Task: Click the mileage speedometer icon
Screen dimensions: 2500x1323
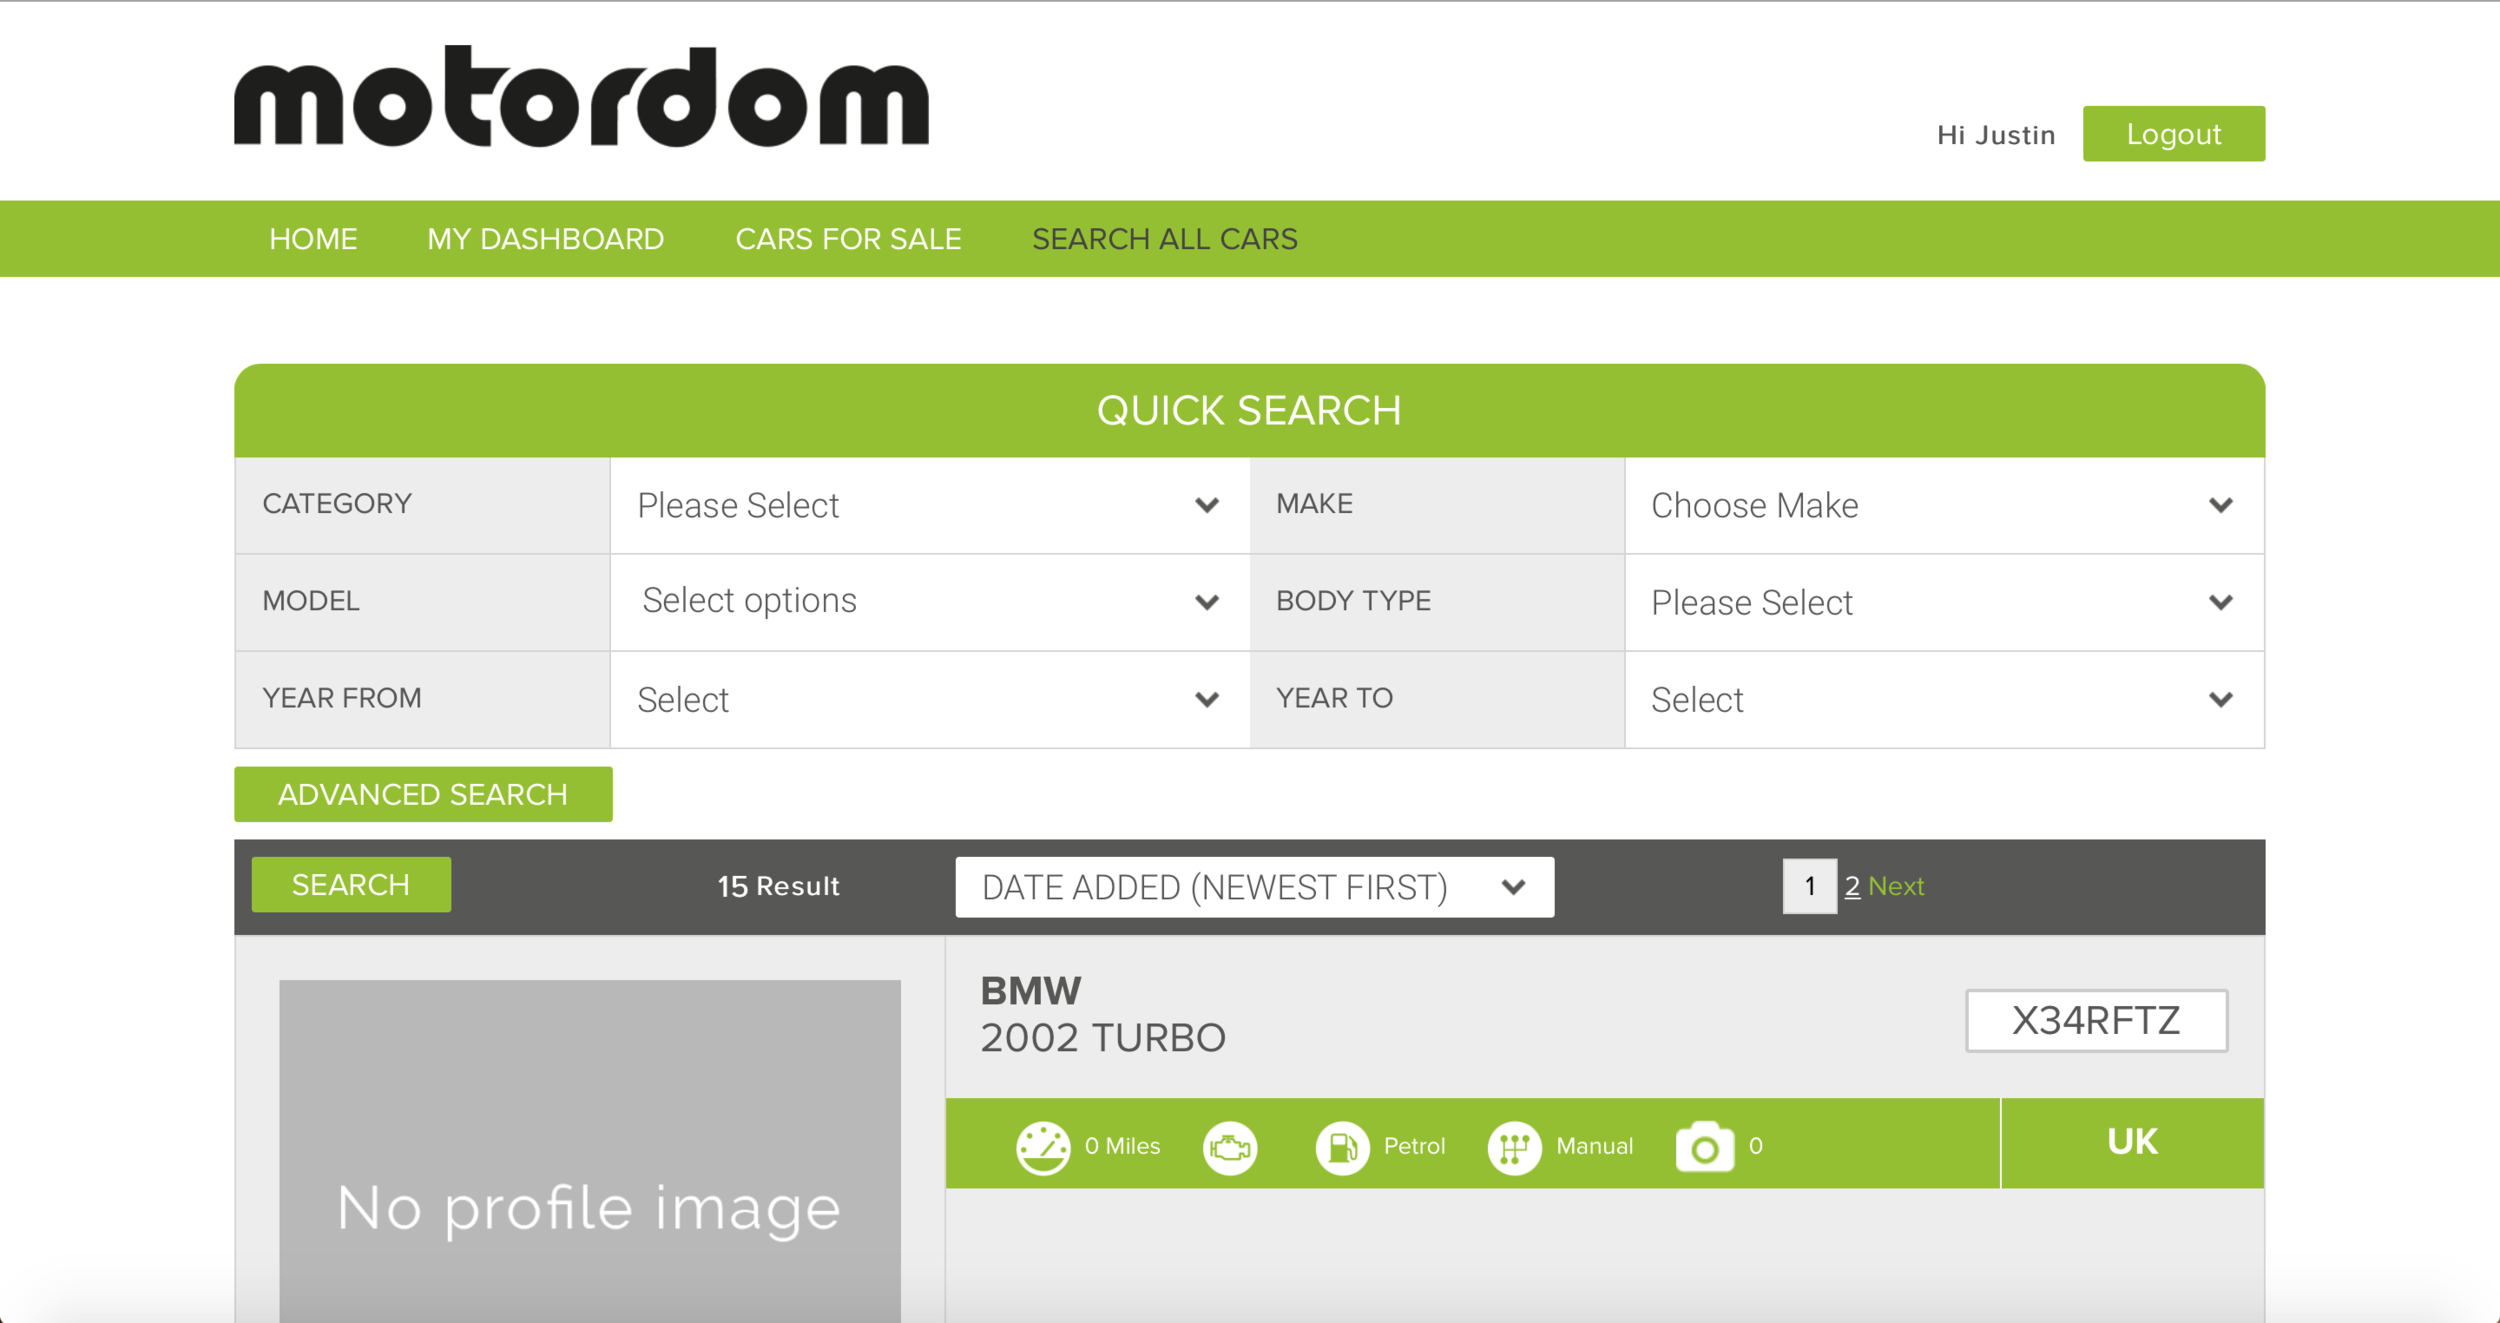Action: 1043,1148
